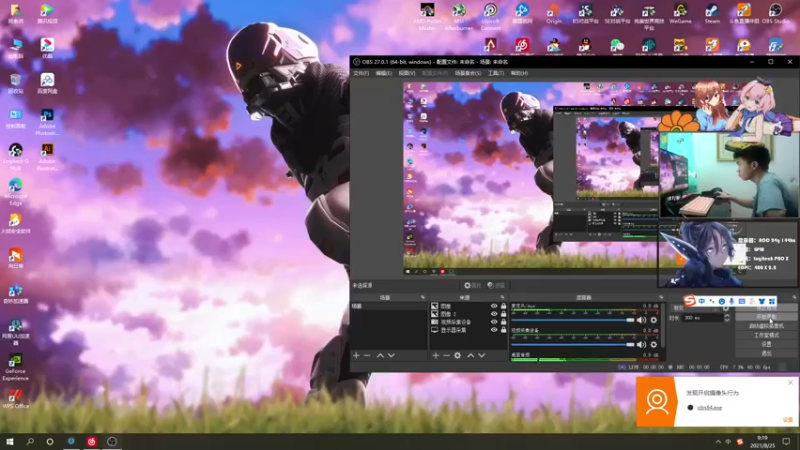
Task: Open the notification center in system tray
Action: pos(786,442)
